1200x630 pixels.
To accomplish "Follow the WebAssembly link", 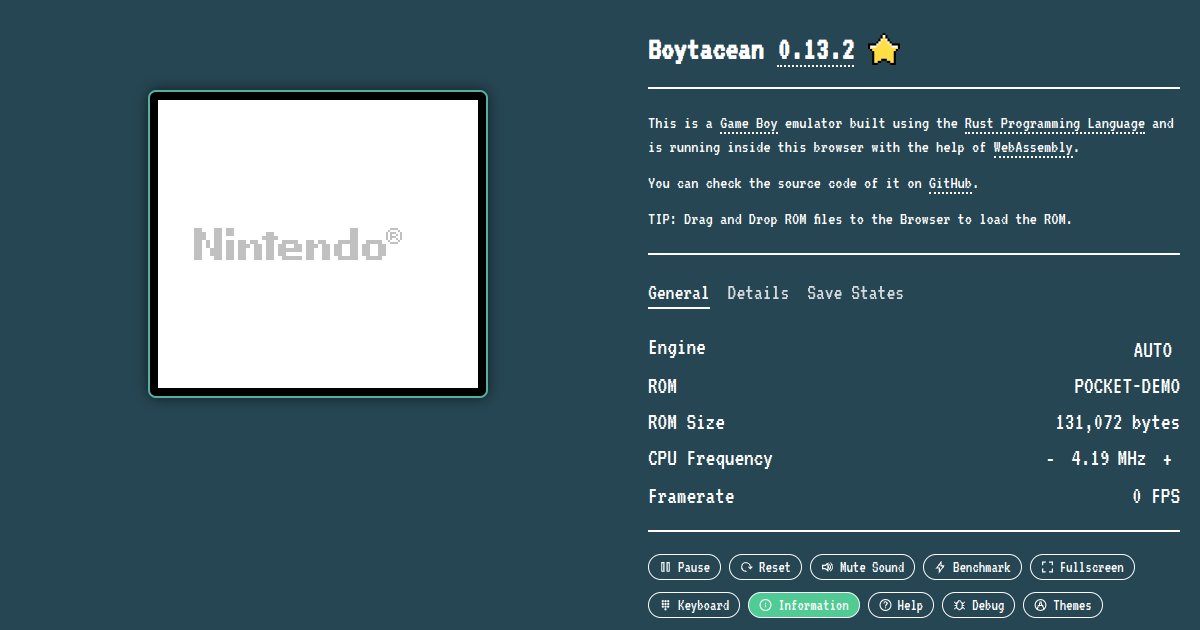I will pos(1033,148).
